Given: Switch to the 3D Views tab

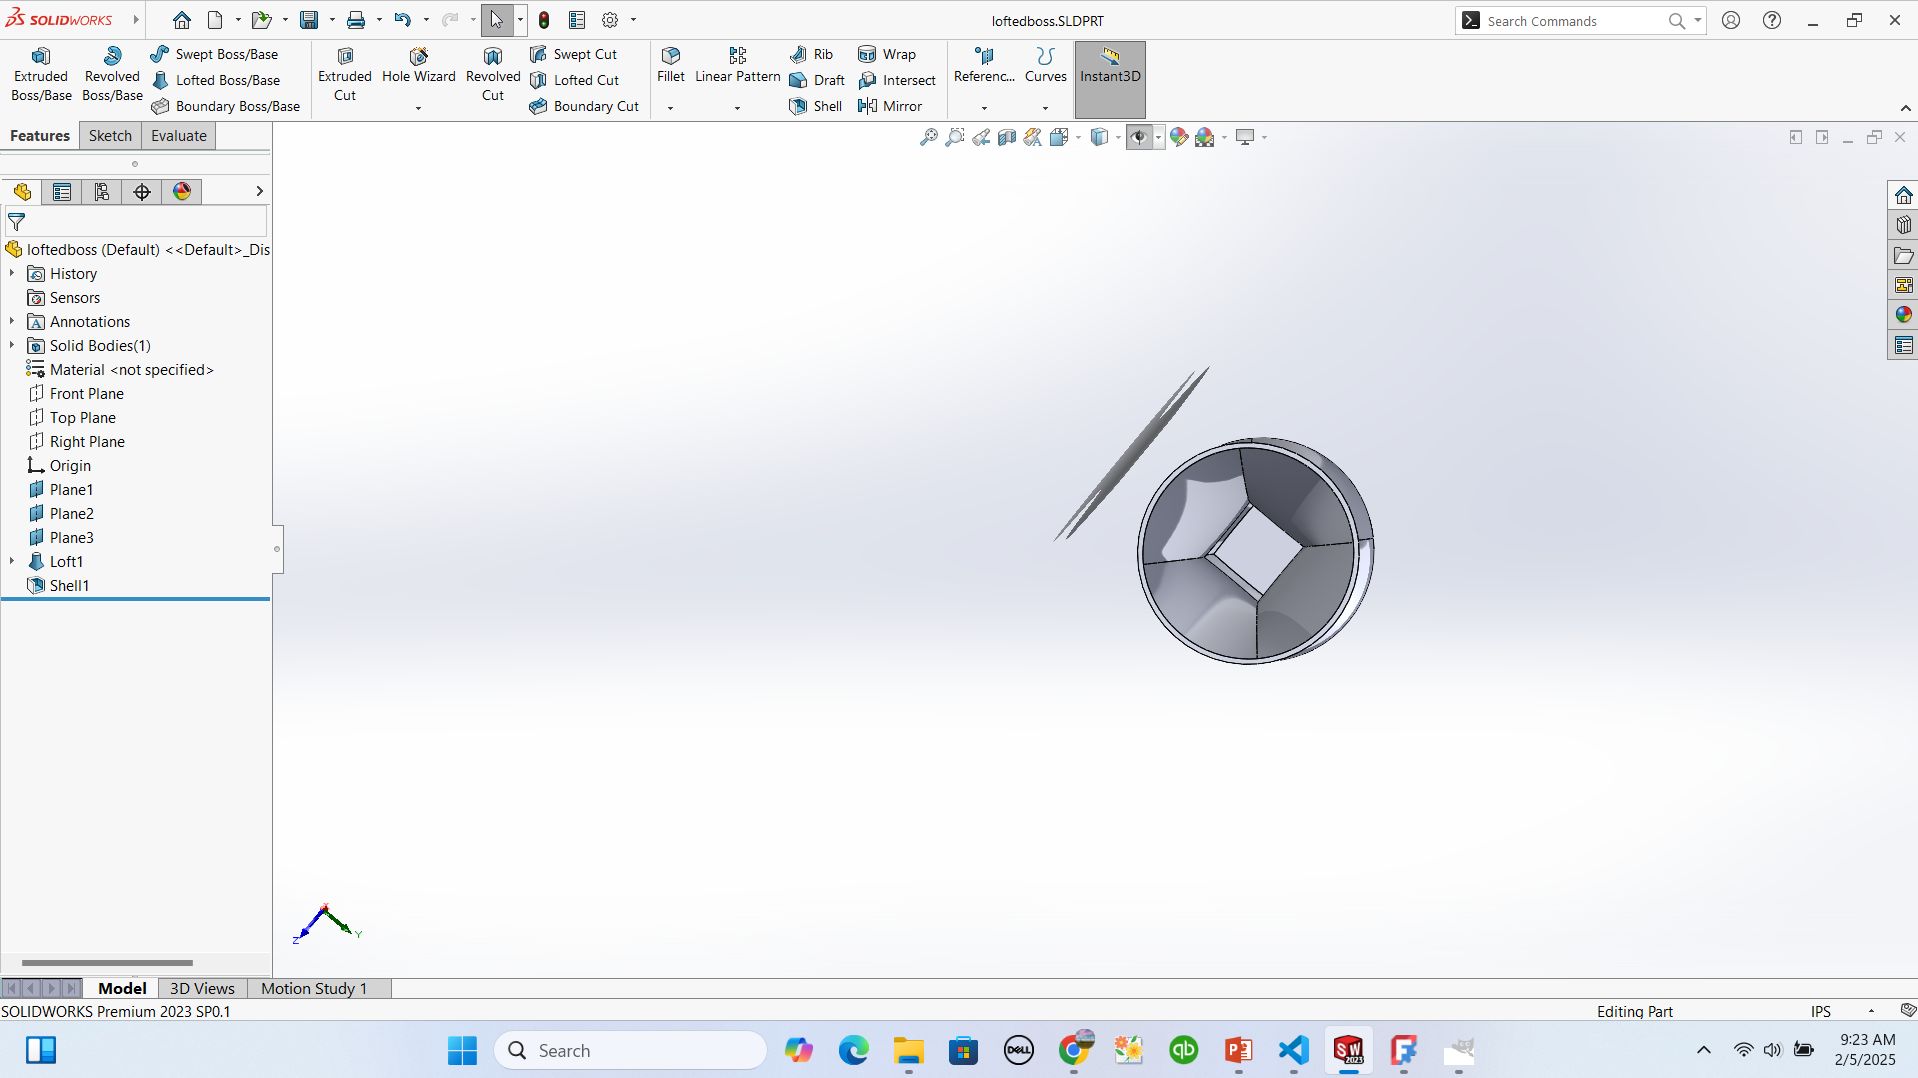Looking at the screenshot, I should coord(202,988).
